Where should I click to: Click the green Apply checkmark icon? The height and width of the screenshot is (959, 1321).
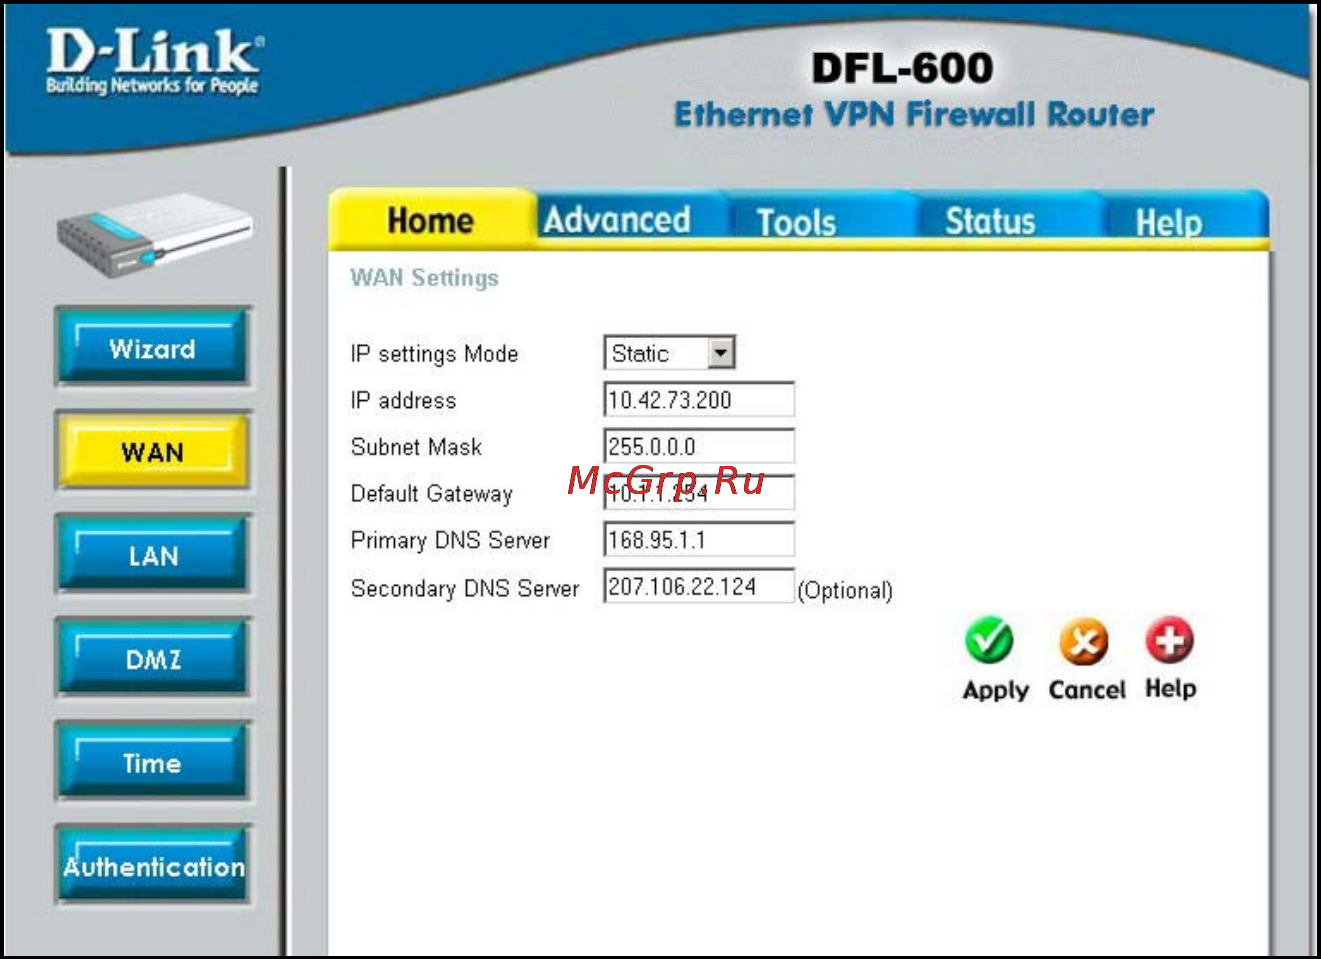989,641
